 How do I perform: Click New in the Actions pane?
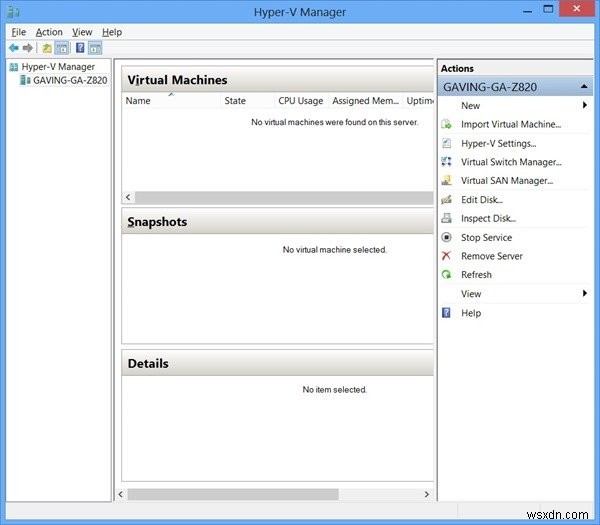[470, 106]
